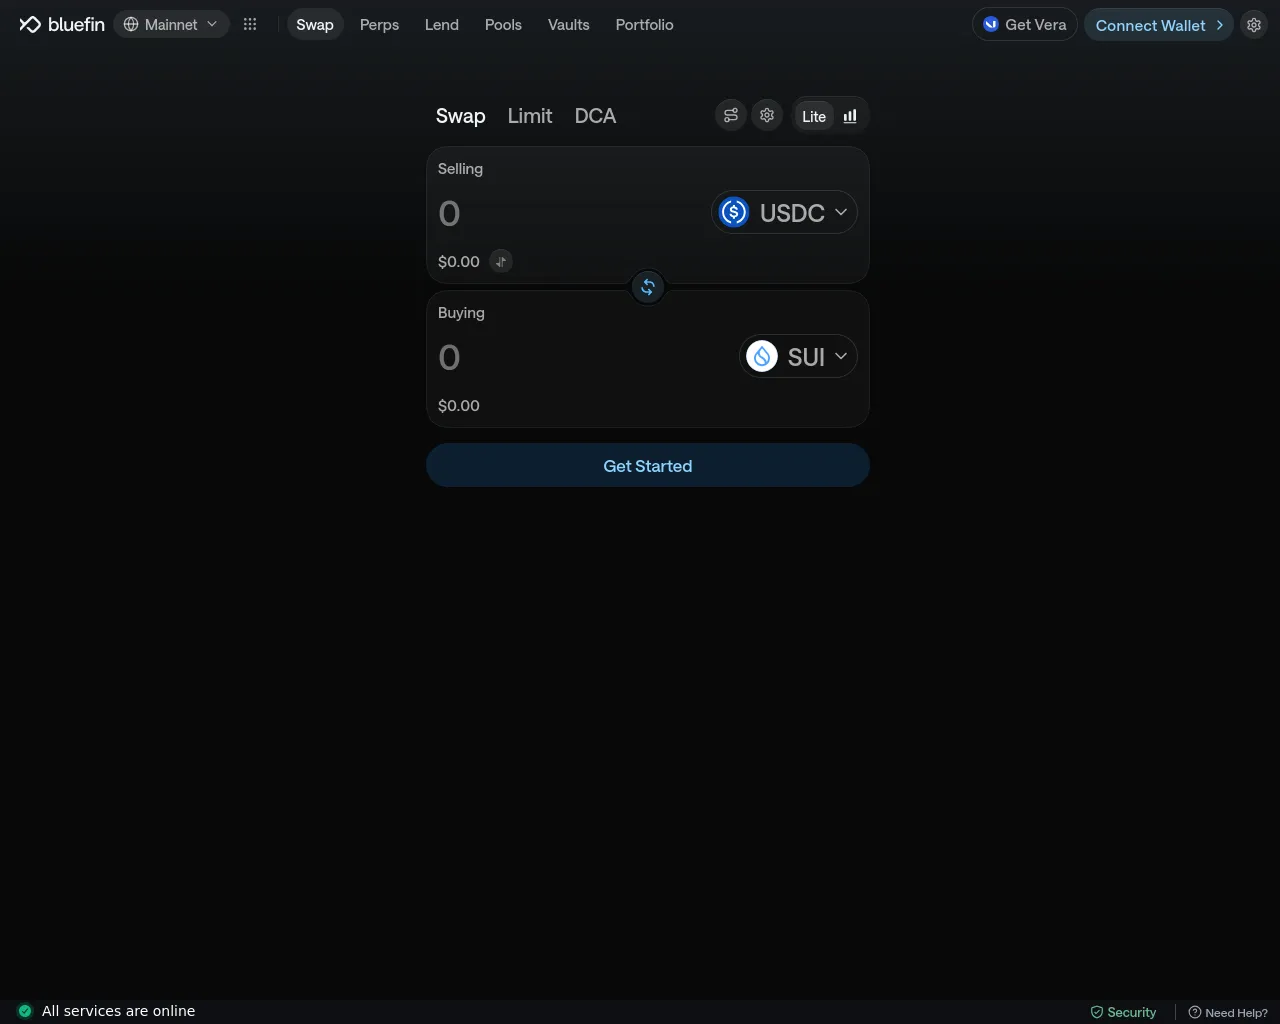Screen dimensions: 1280x1024
Task: Click the bluefin logo
Action: click(x=62, y=24)
